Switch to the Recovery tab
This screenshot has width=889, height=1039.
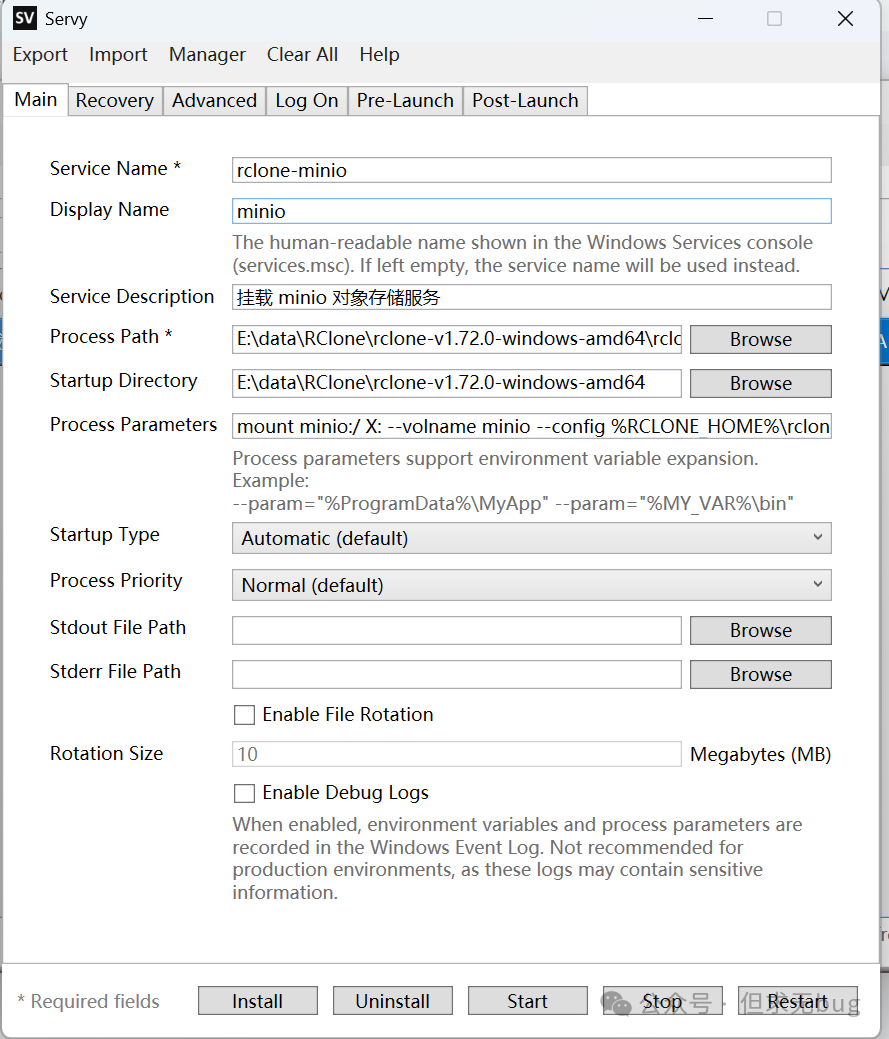click(x=115, y=101)
